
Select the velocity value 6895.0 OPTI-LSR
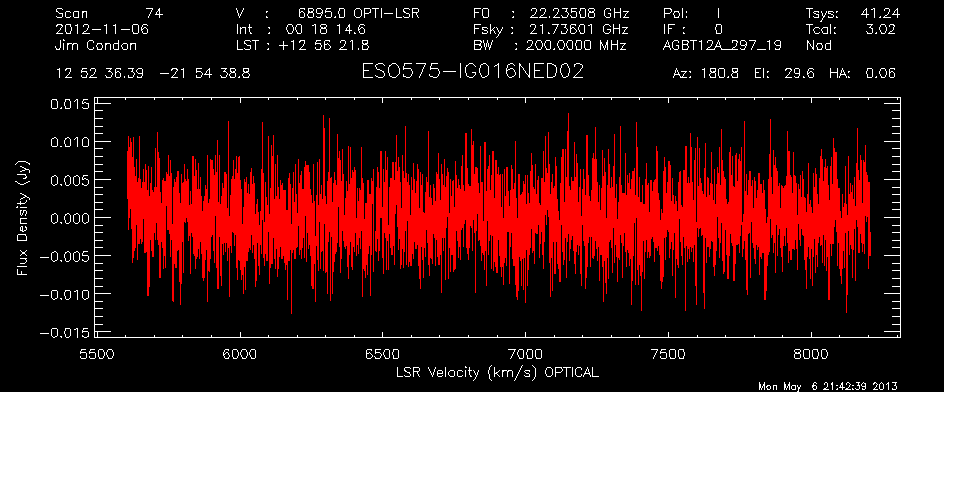359,13
